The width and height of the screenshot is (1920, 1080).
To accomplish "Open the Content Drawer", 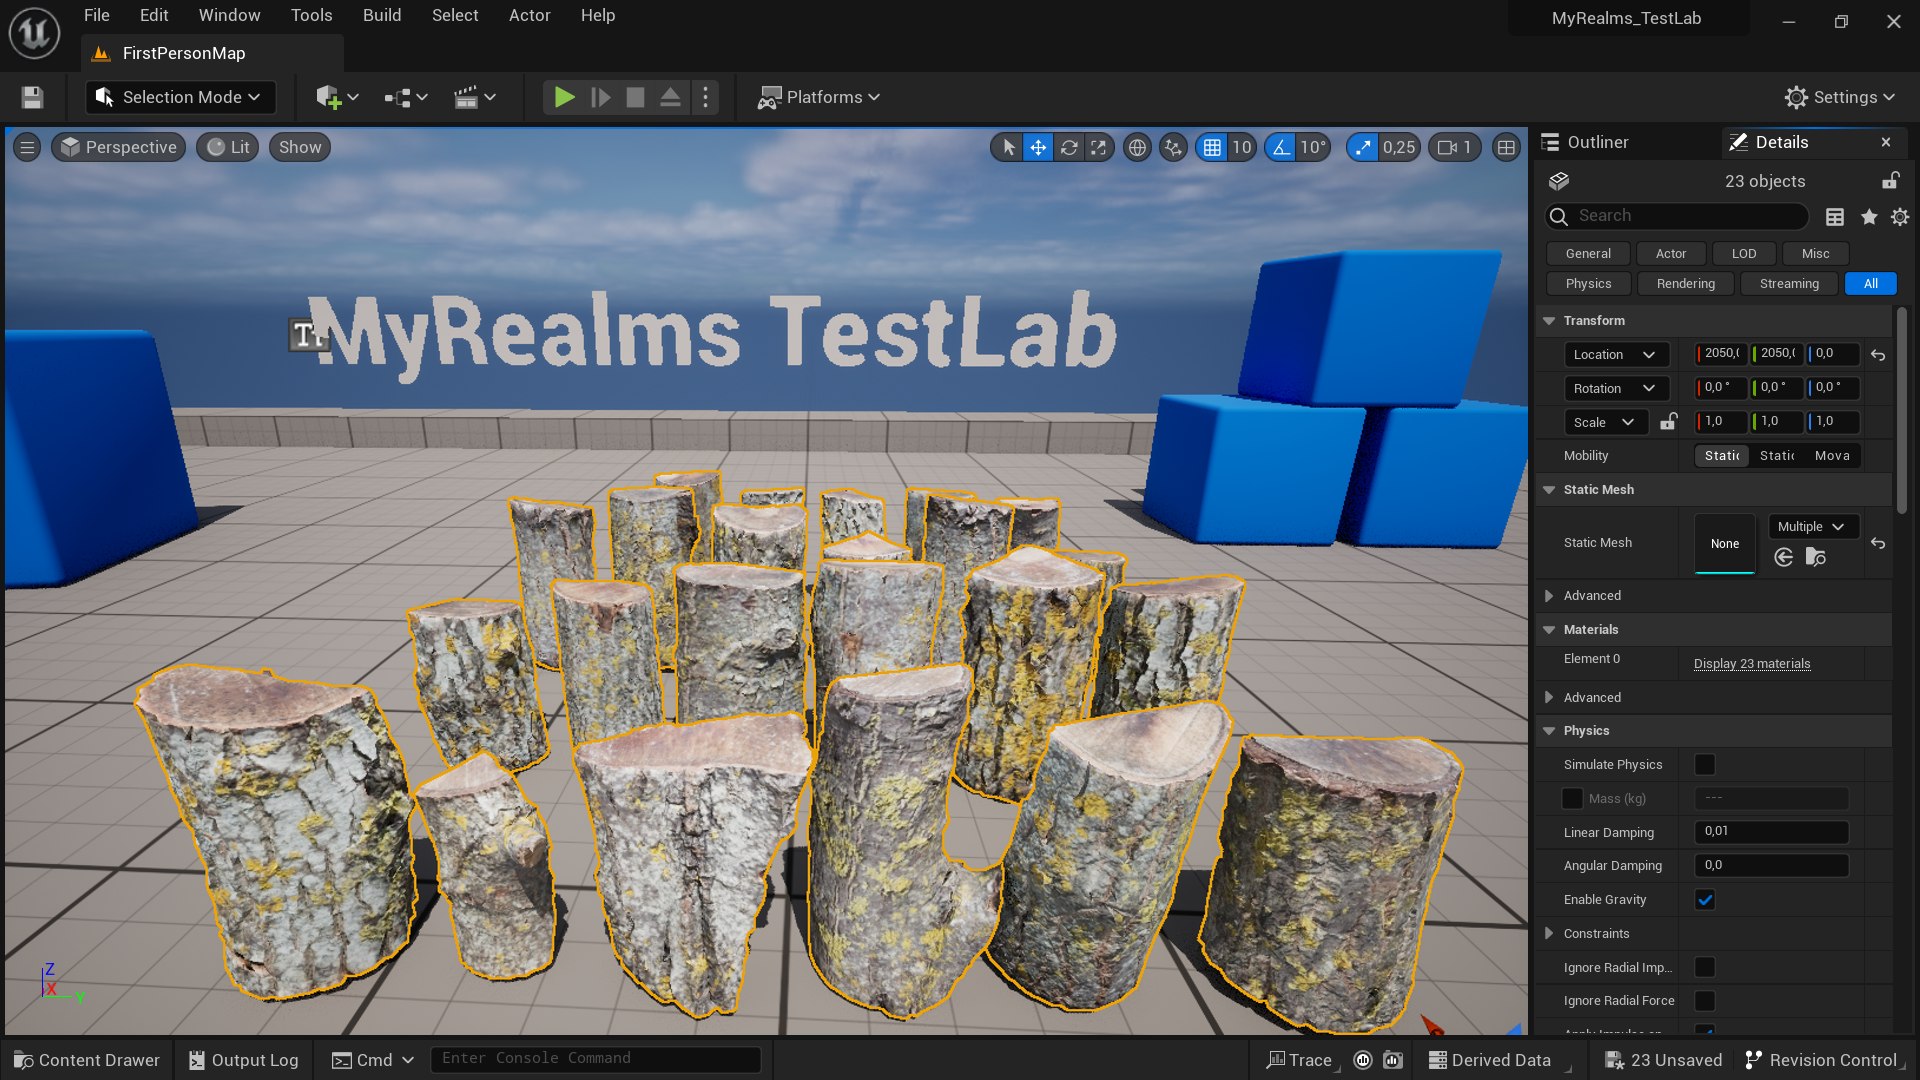I will [87, 1060].
